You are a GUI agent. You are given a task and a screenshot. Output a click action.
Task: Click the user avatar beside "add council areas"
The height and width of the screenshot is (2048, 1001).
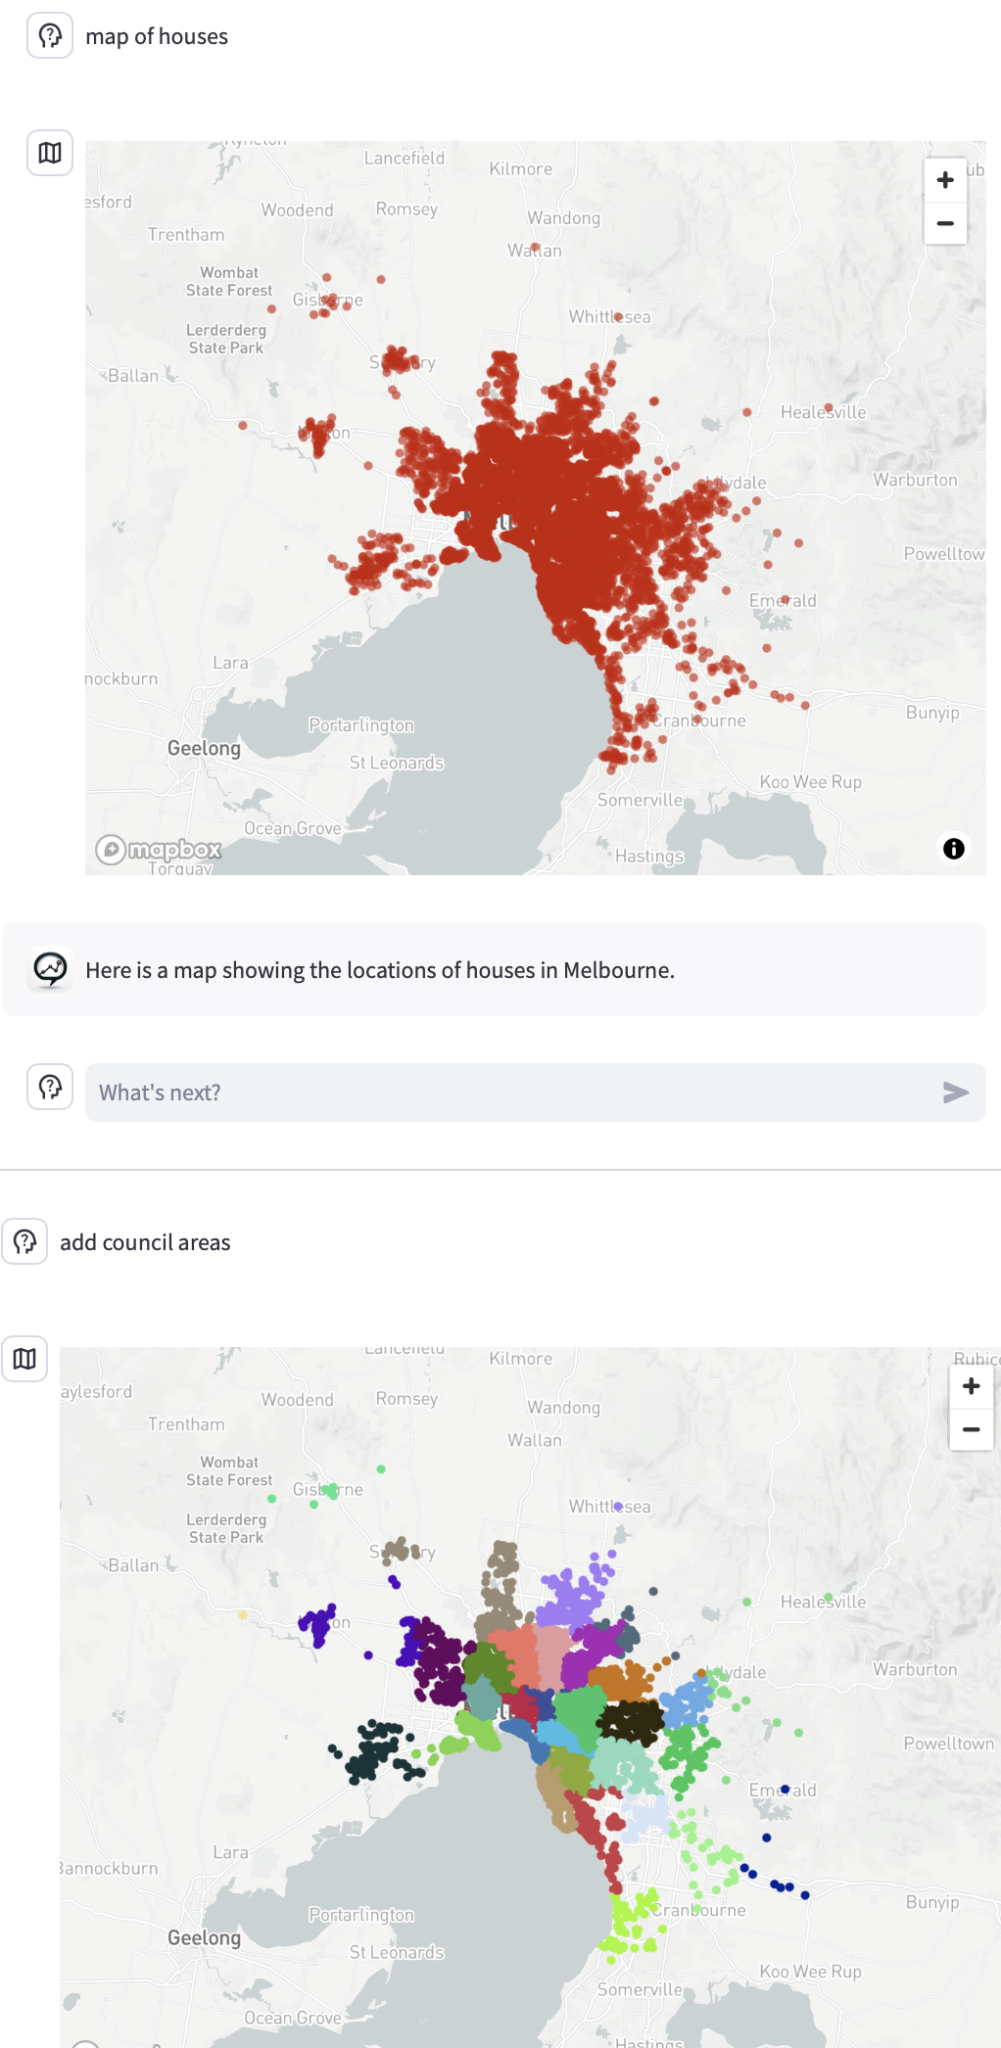click(25, 1241)
